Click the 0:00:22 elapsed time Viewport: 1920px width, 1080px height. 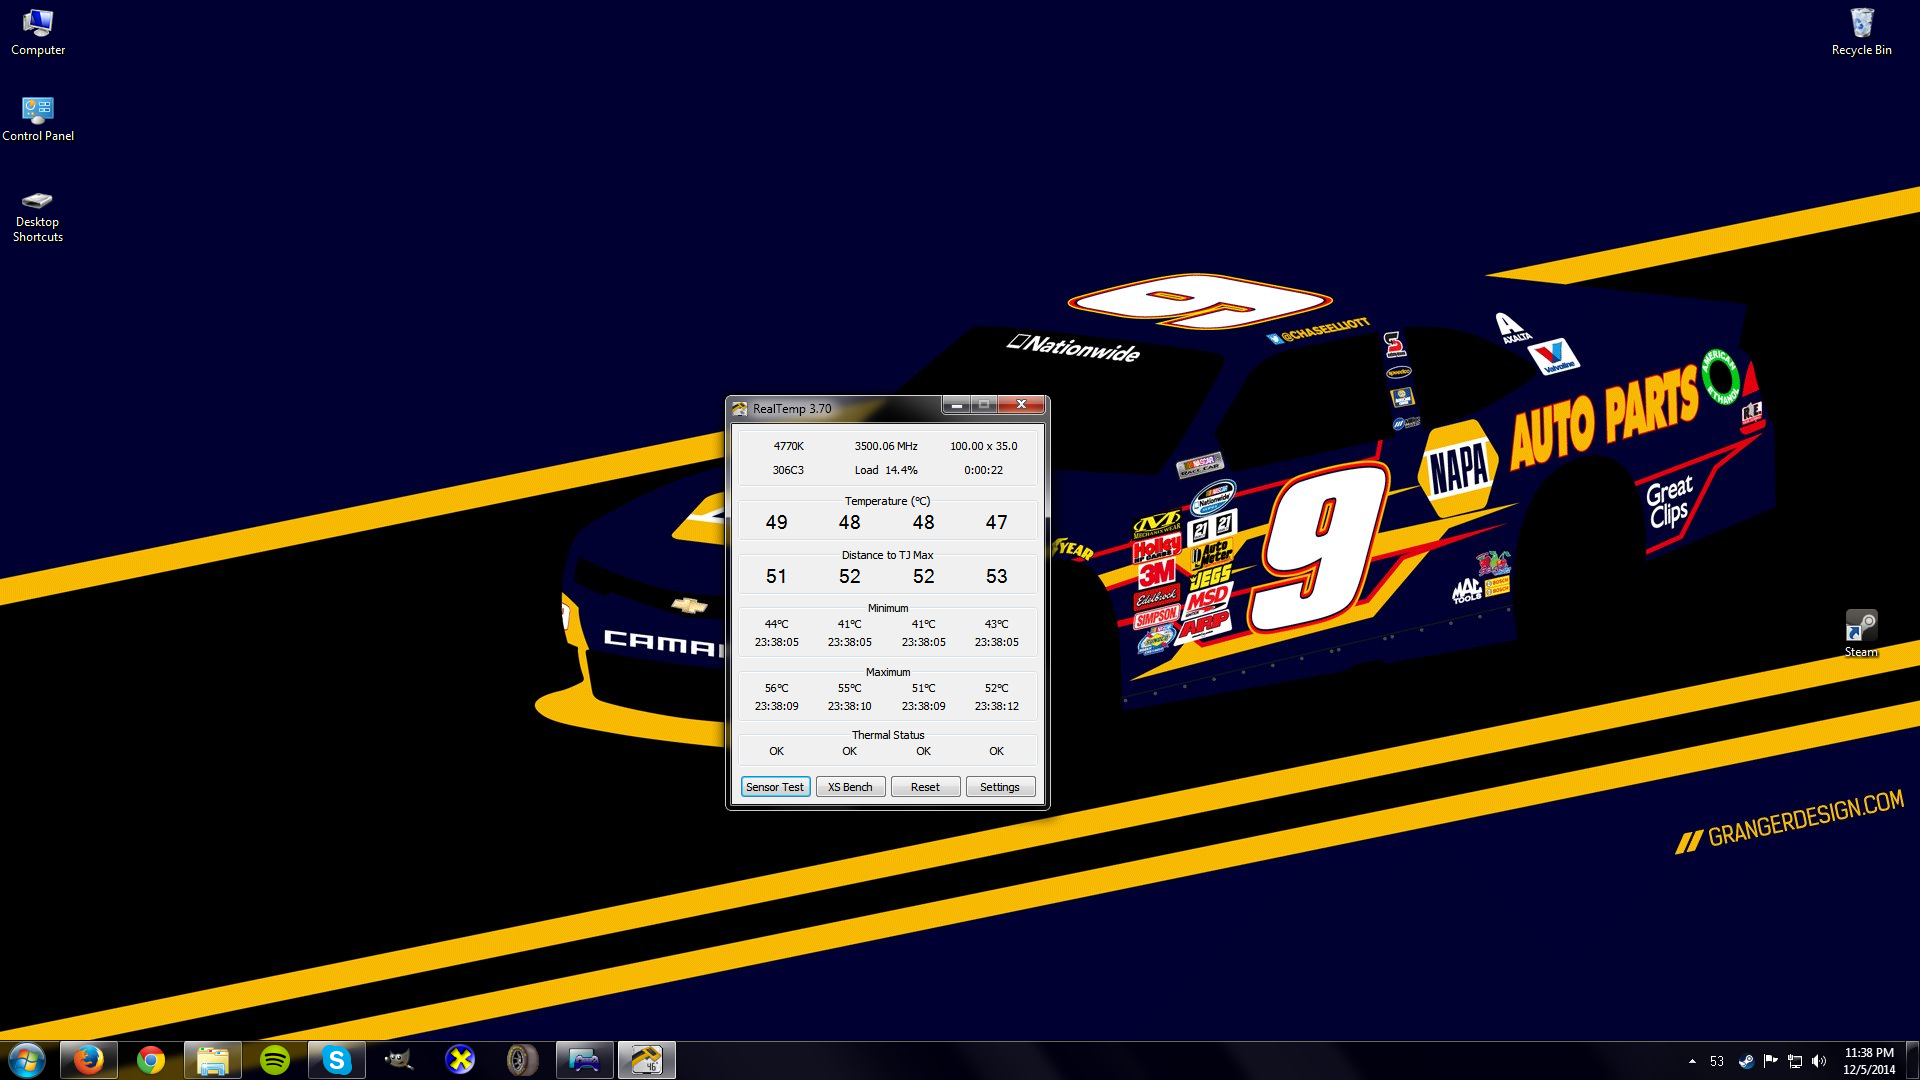click(x=983, y=470)
